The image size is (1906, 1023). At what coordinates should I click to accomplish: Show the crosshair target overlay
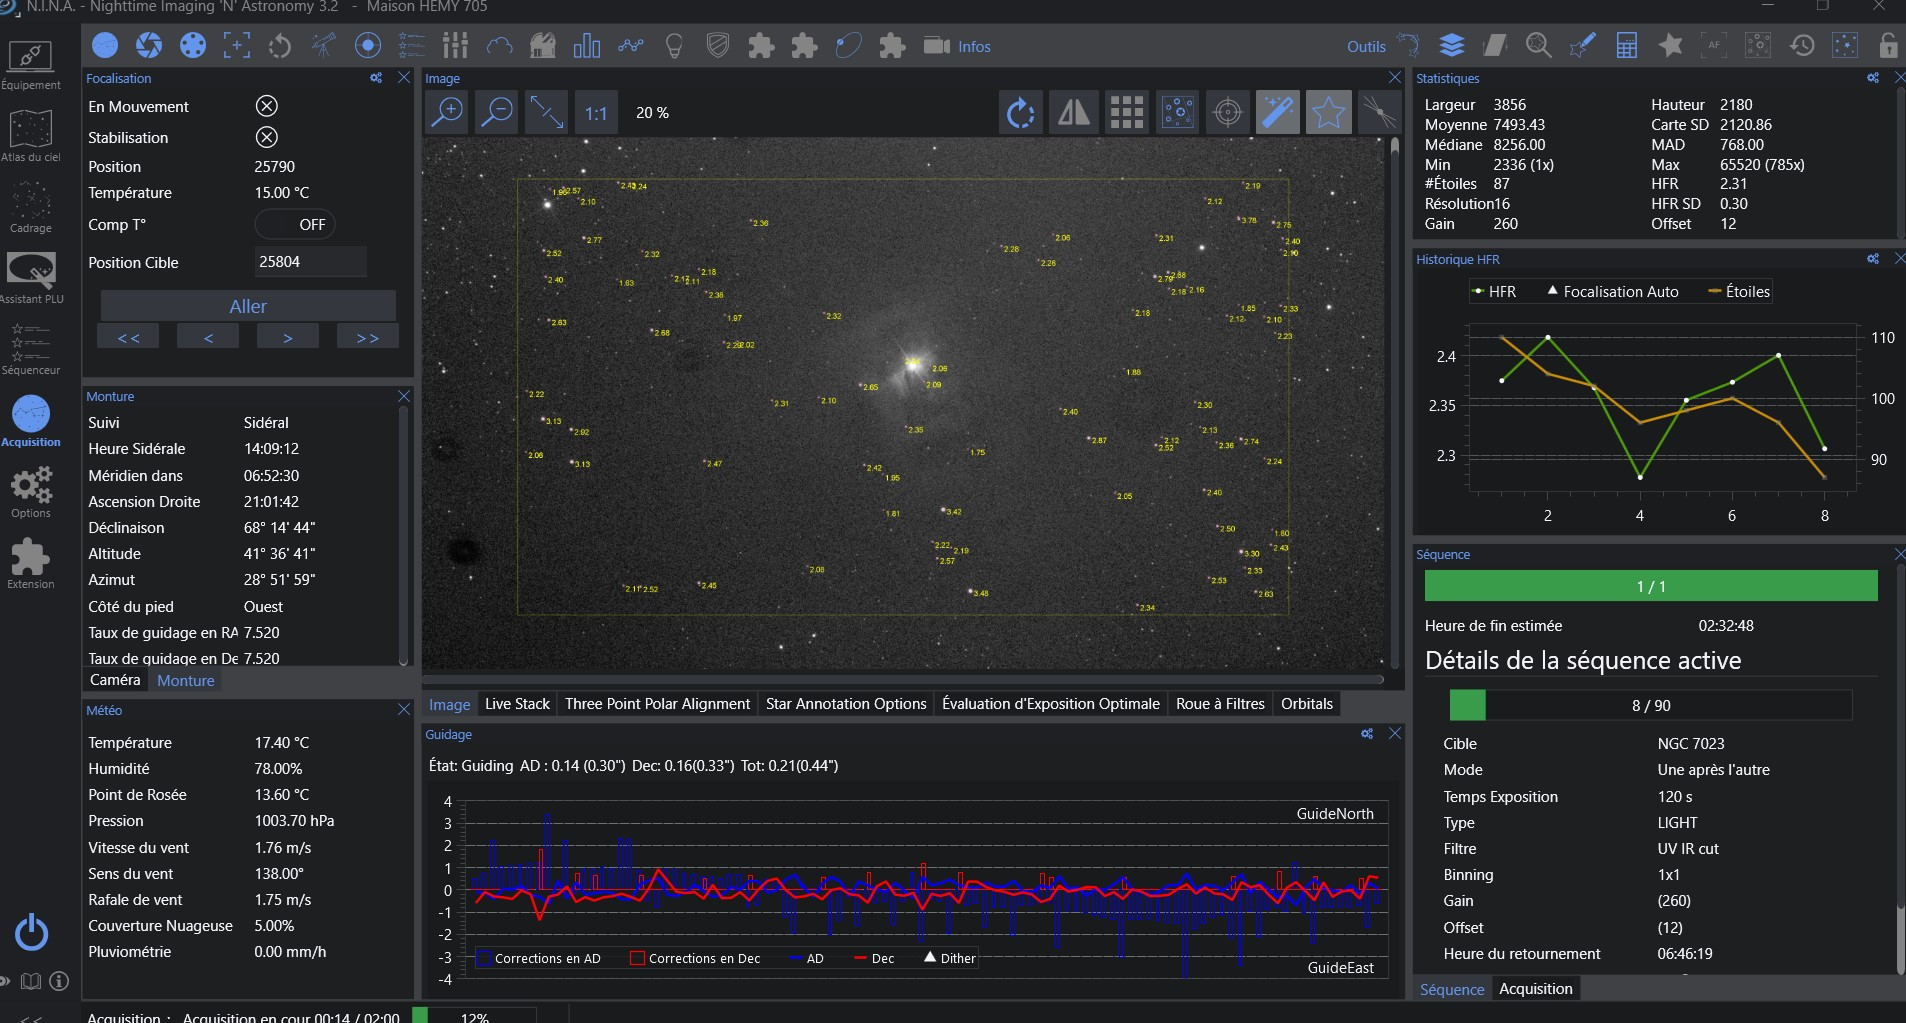coord(1227,112)
